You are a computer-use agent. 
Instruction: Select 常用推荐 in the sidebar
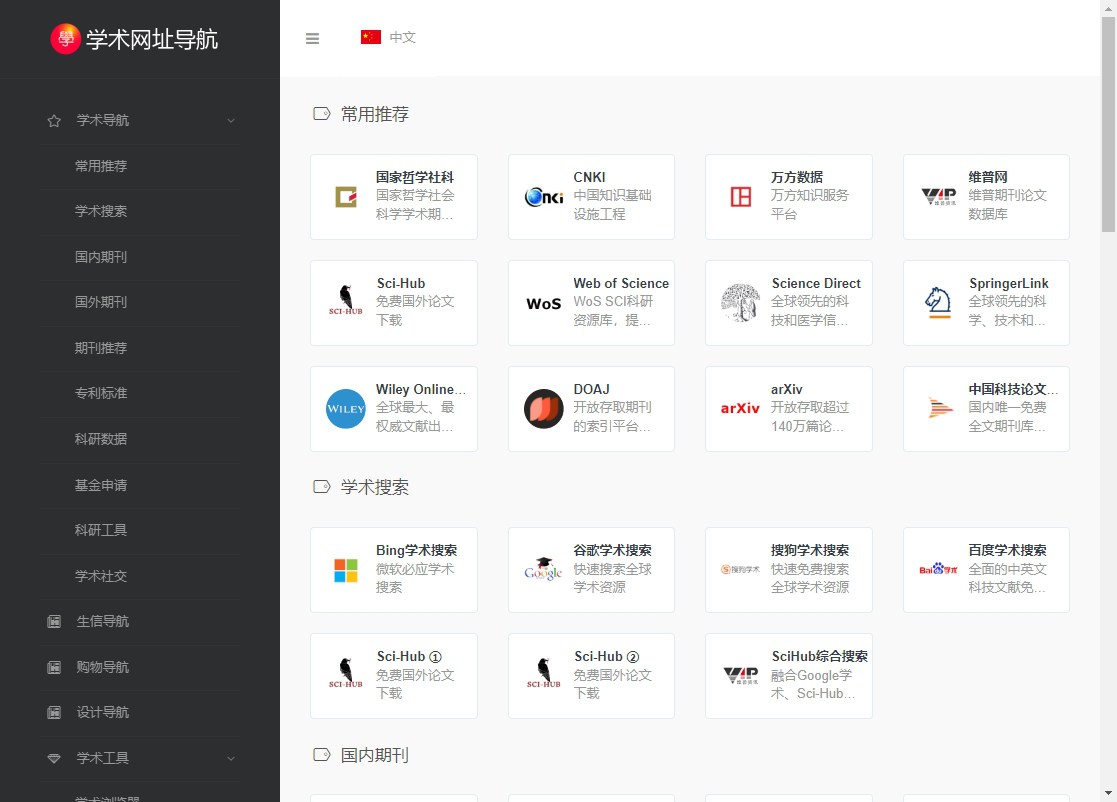[101, 166]
